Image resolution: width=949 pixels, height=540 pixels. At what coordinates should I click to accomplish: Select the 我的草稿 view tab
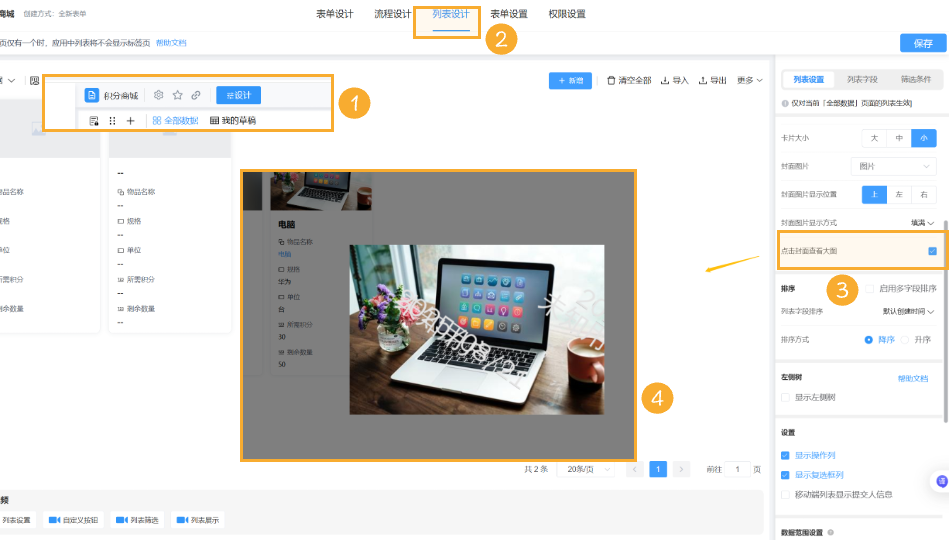[233, 120]
